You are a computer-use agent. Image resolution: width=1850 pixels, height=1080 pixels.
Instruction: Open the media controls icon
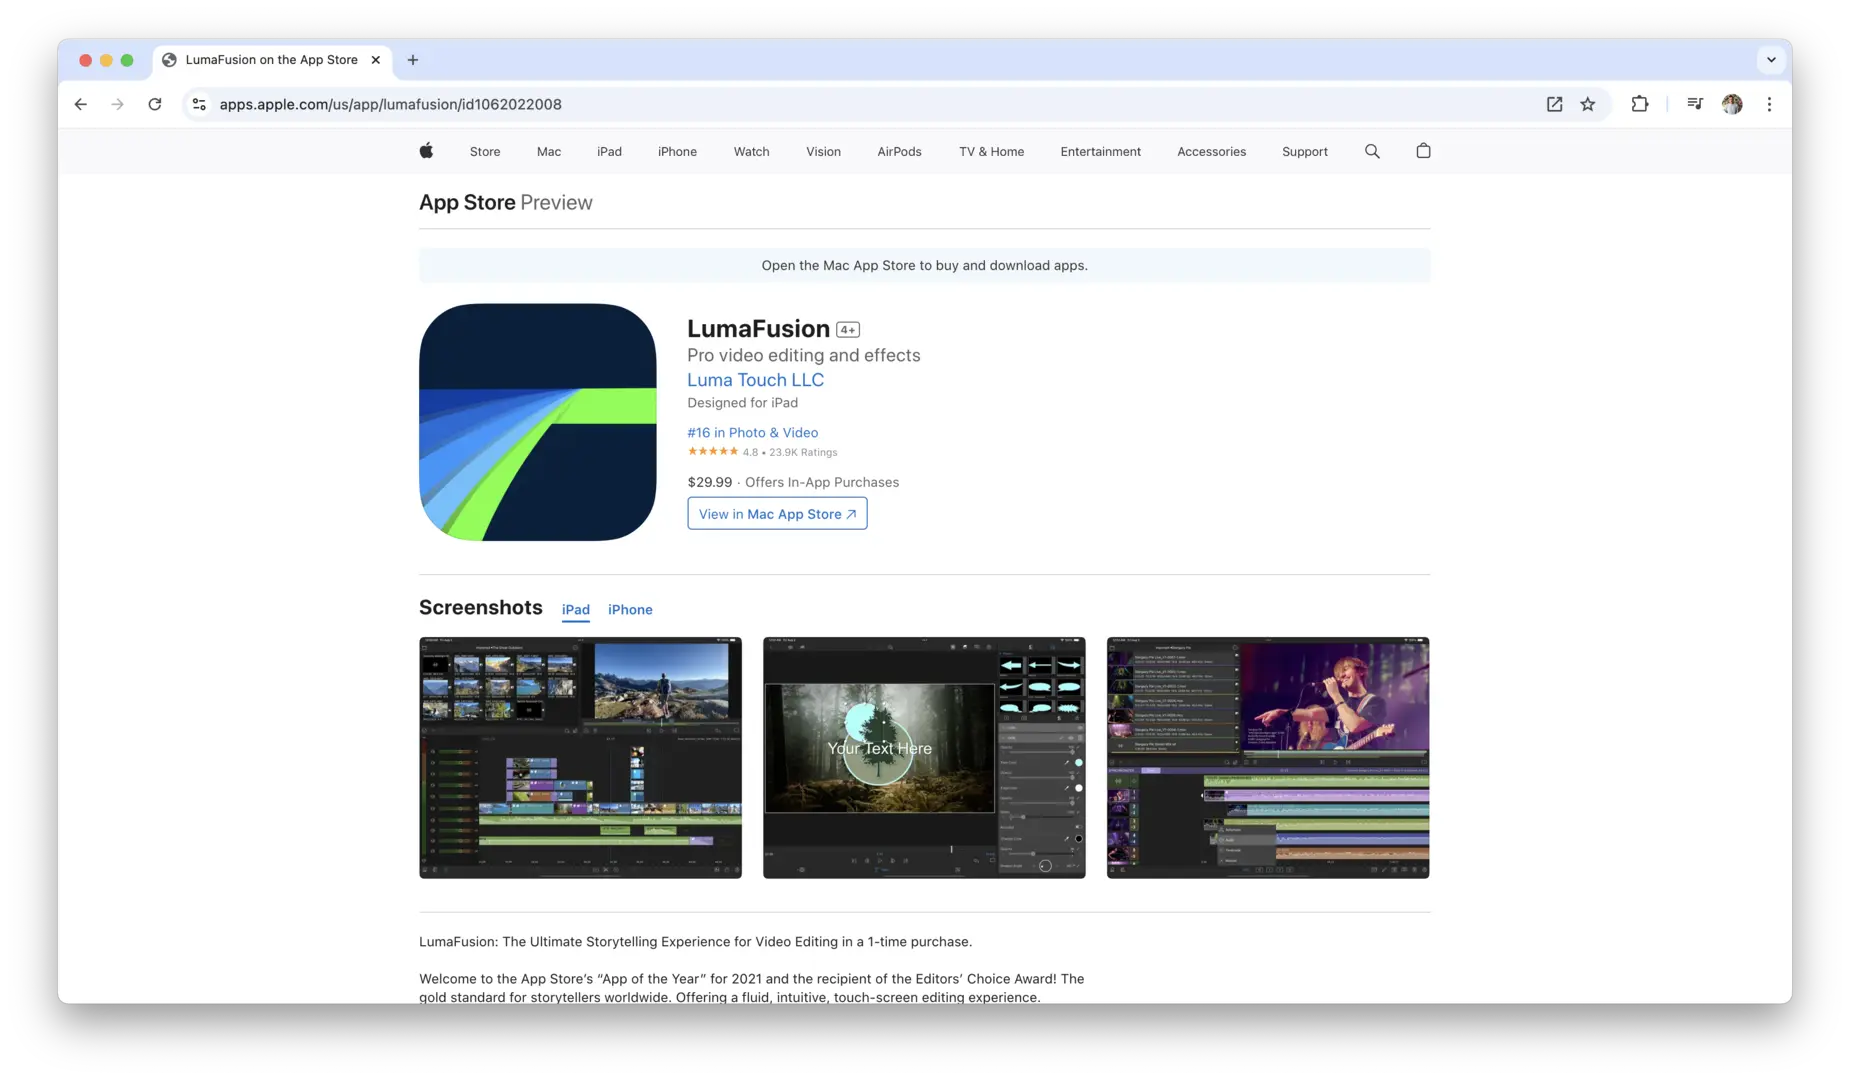pyautogui.click(x=1695, y=104)
